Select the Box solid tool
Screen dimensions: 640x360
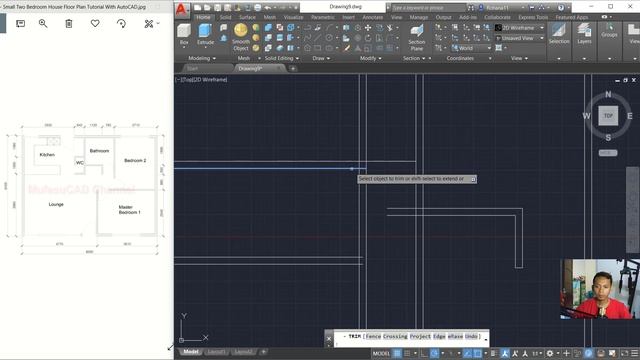[184, 34]
